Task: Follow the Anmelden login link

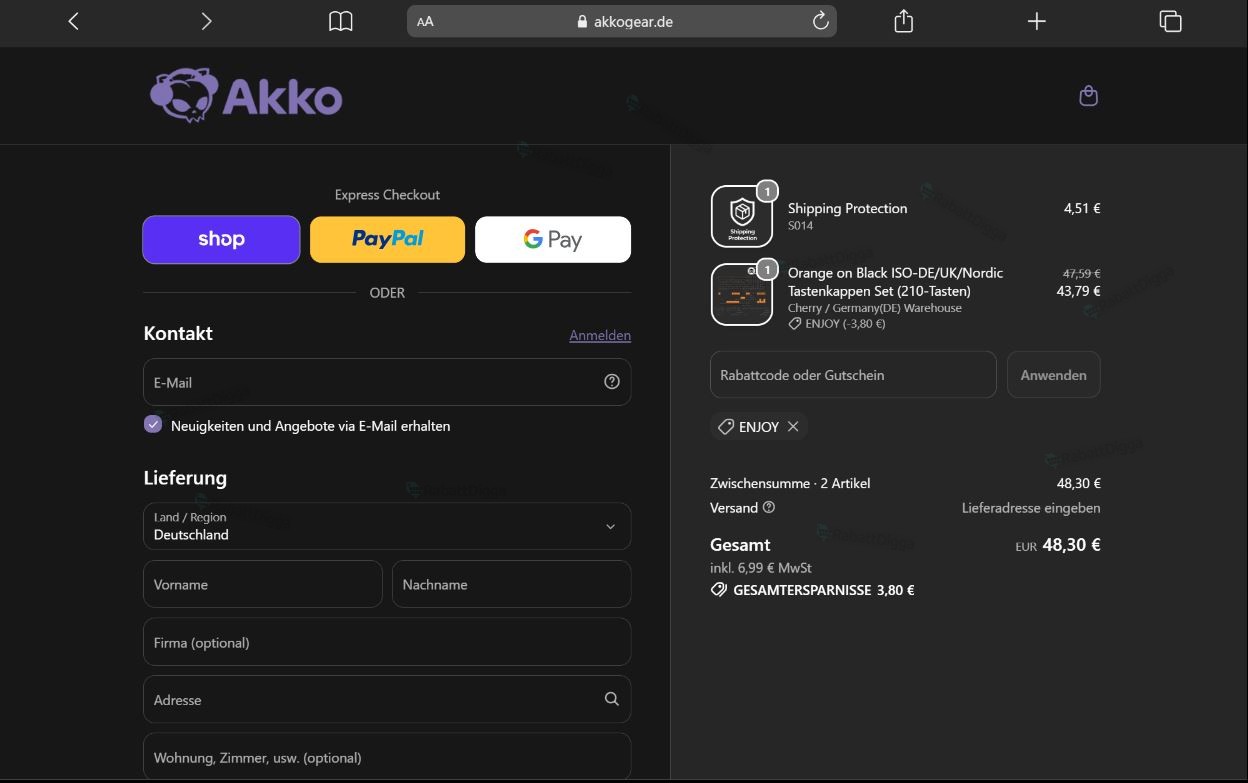Action: pyautogui.click(x=600, y=335)
